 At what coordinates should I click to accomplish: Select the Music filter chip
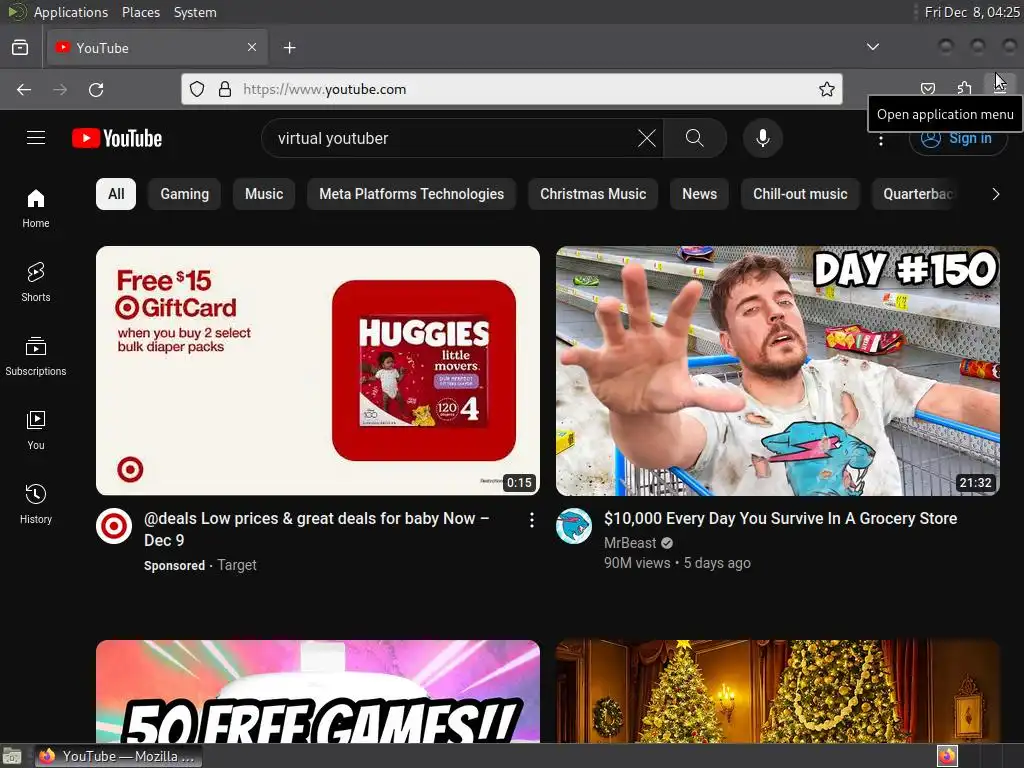click(x=264, y=194)
